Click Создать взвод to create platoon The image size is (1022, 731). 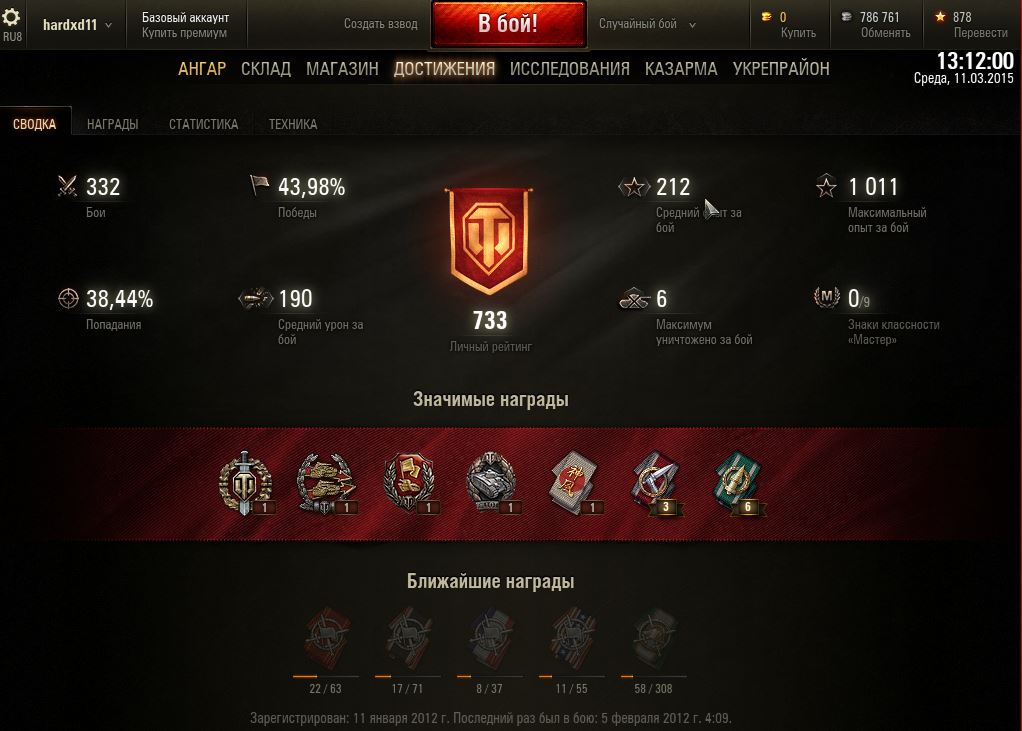click(381, 24)
